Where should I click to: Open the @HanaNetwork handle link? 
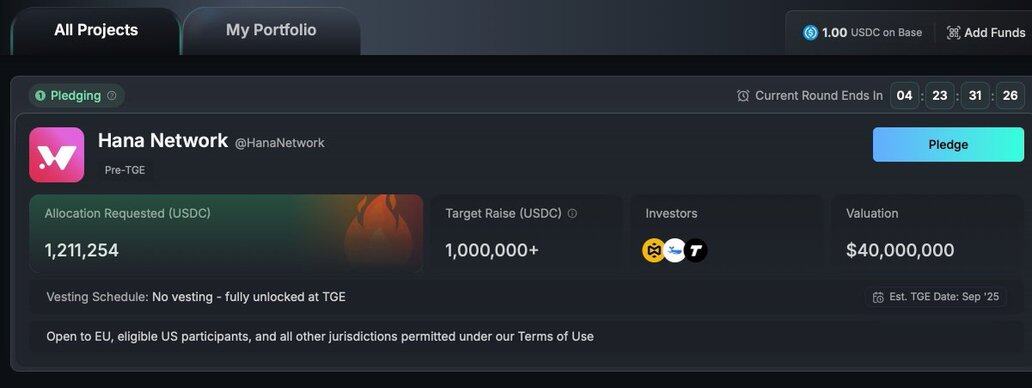point(280,143)
